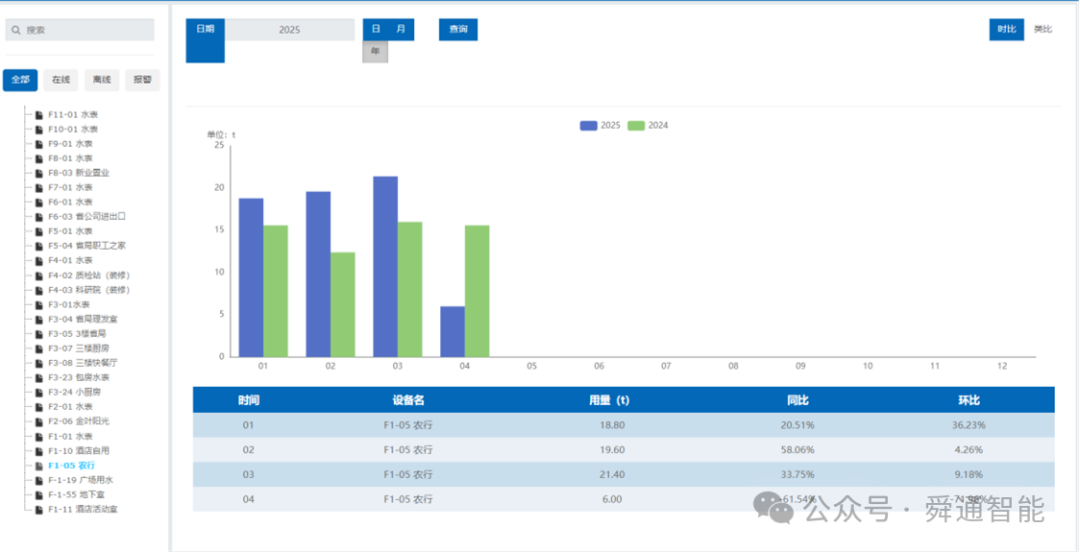This screenshot has width=1080, height=552.
Task: Click the file icon of F11-01 水表
Action: click(39, 114)
